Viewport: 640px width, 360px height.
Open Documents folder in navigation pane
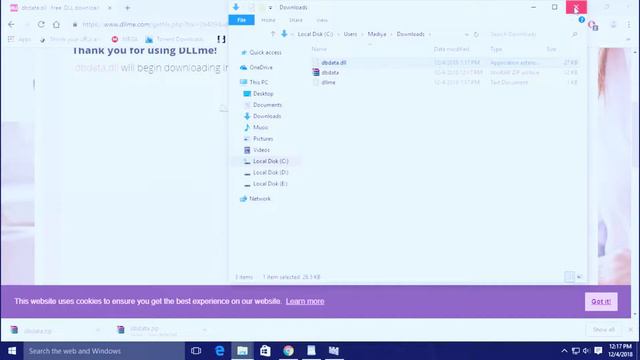pyautogui.click(x=267, y=105)
